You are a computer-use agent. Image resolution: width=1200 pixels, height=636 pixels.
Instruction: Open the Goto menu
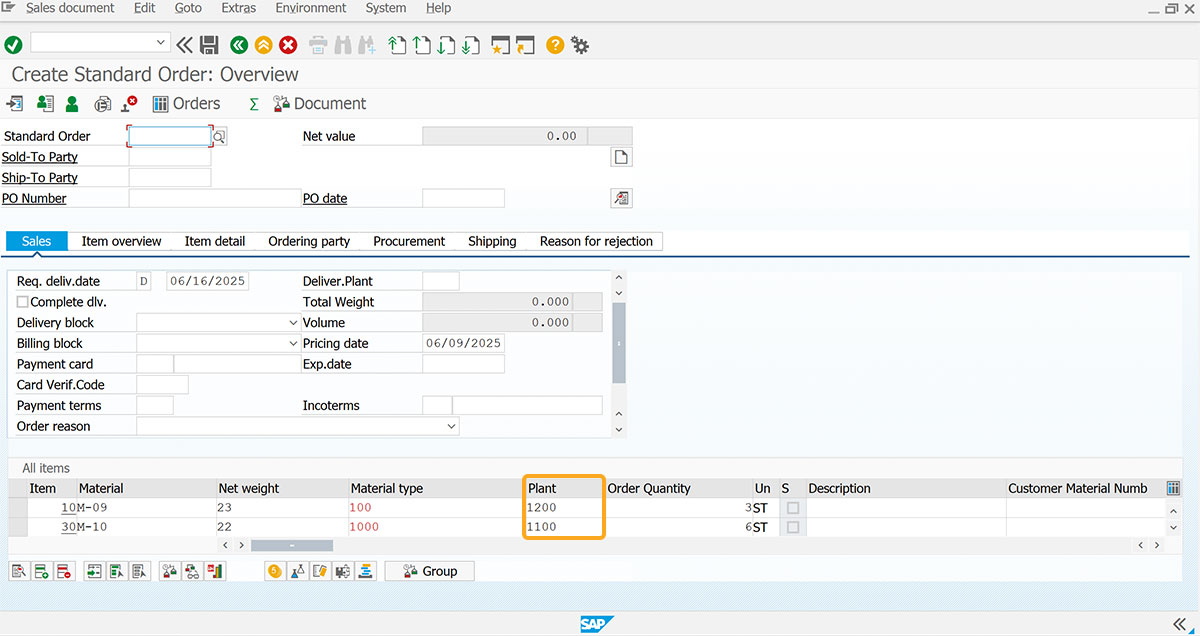[188, 8]
